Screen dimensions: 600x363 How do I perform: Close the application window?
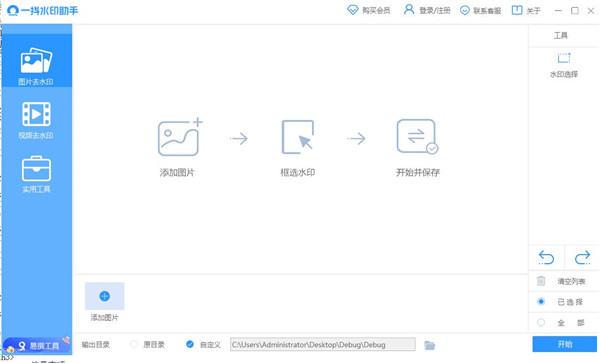[x=591, y=11]
